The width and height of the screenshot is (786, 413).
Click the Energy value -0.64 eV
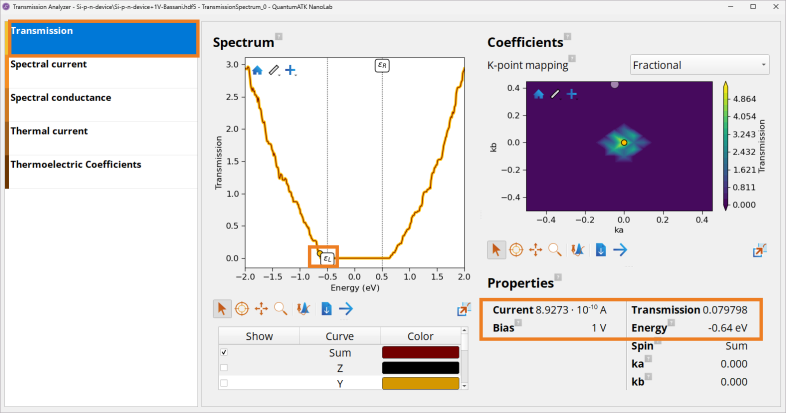727,328
